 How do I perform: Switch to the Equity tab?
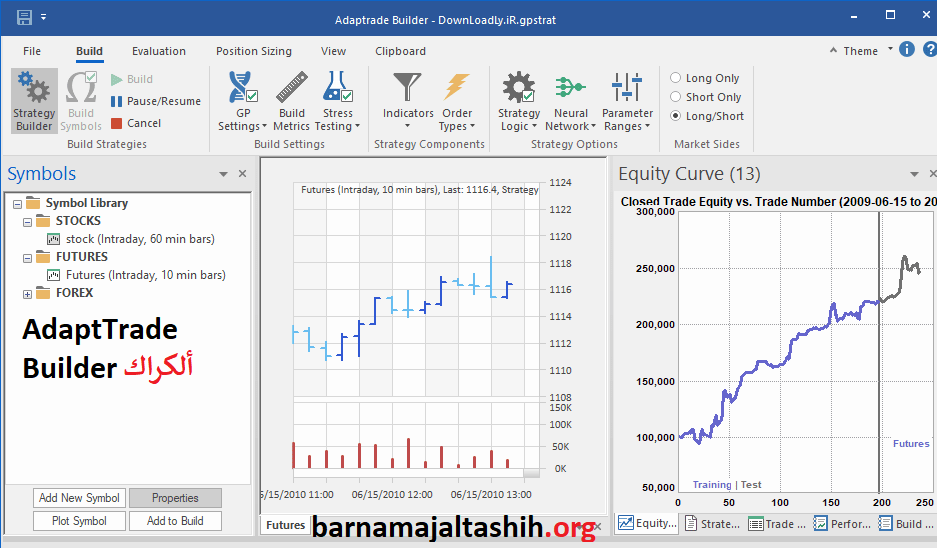click(x=647, y=523)
